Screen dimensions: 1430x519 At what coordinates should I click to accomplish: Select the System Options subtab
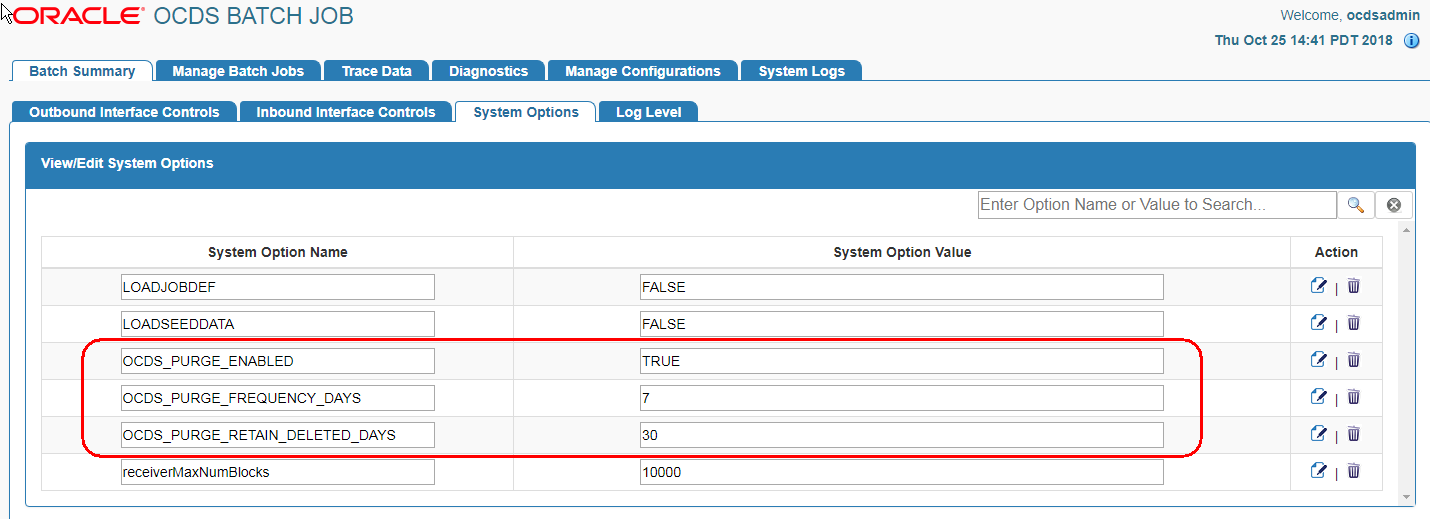526,112
